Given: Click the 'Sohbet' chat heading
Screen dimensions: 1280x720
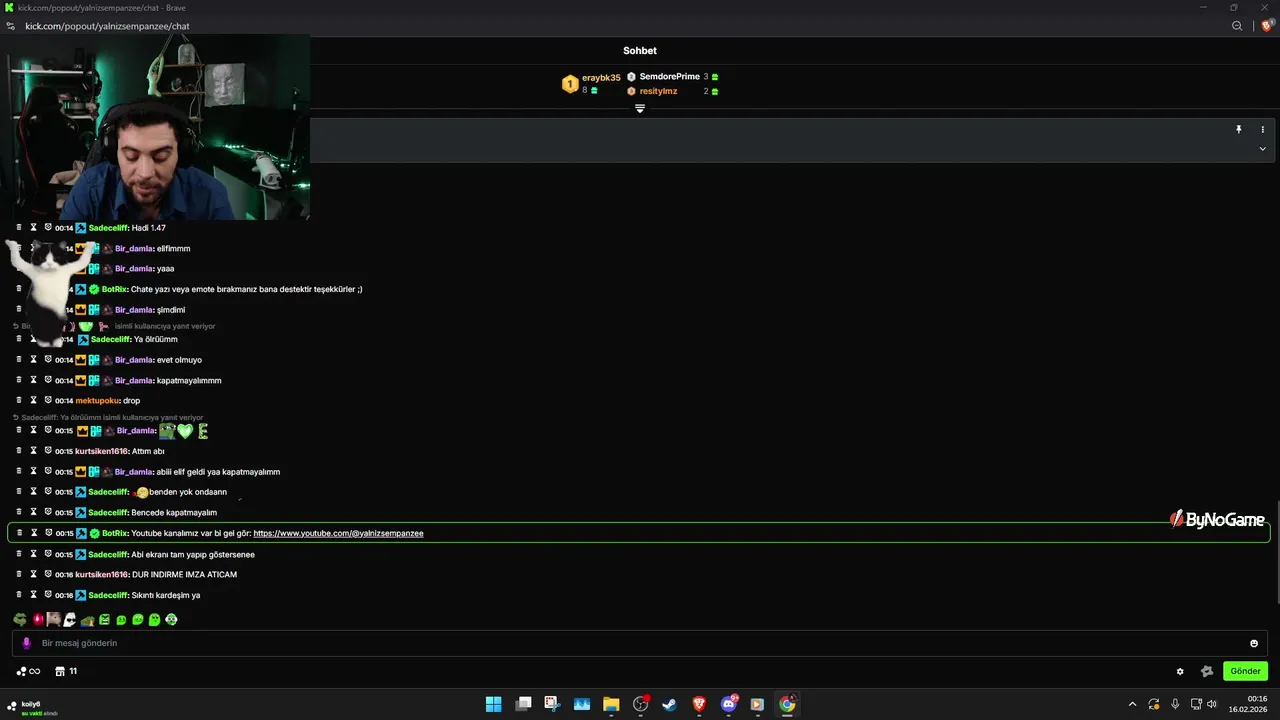Looking at the screenshot, I should click(640, 51).
